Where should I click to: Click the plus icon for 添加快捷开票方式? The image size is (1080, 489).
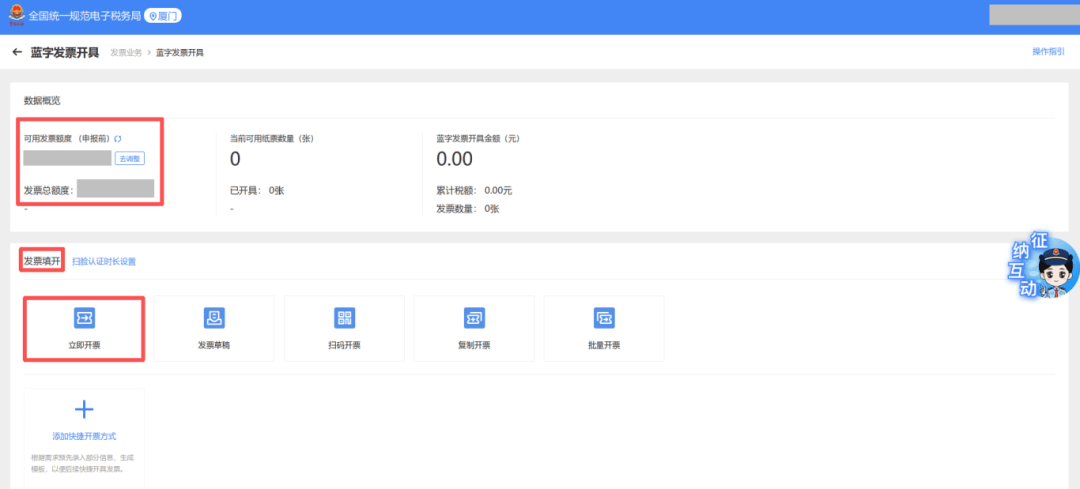click(84, 409)
